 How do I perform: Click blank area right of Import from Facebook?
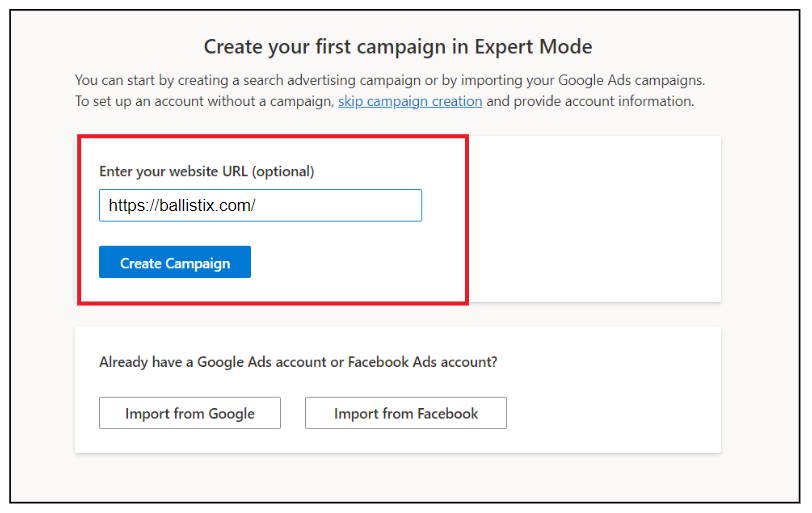(610, 413)
